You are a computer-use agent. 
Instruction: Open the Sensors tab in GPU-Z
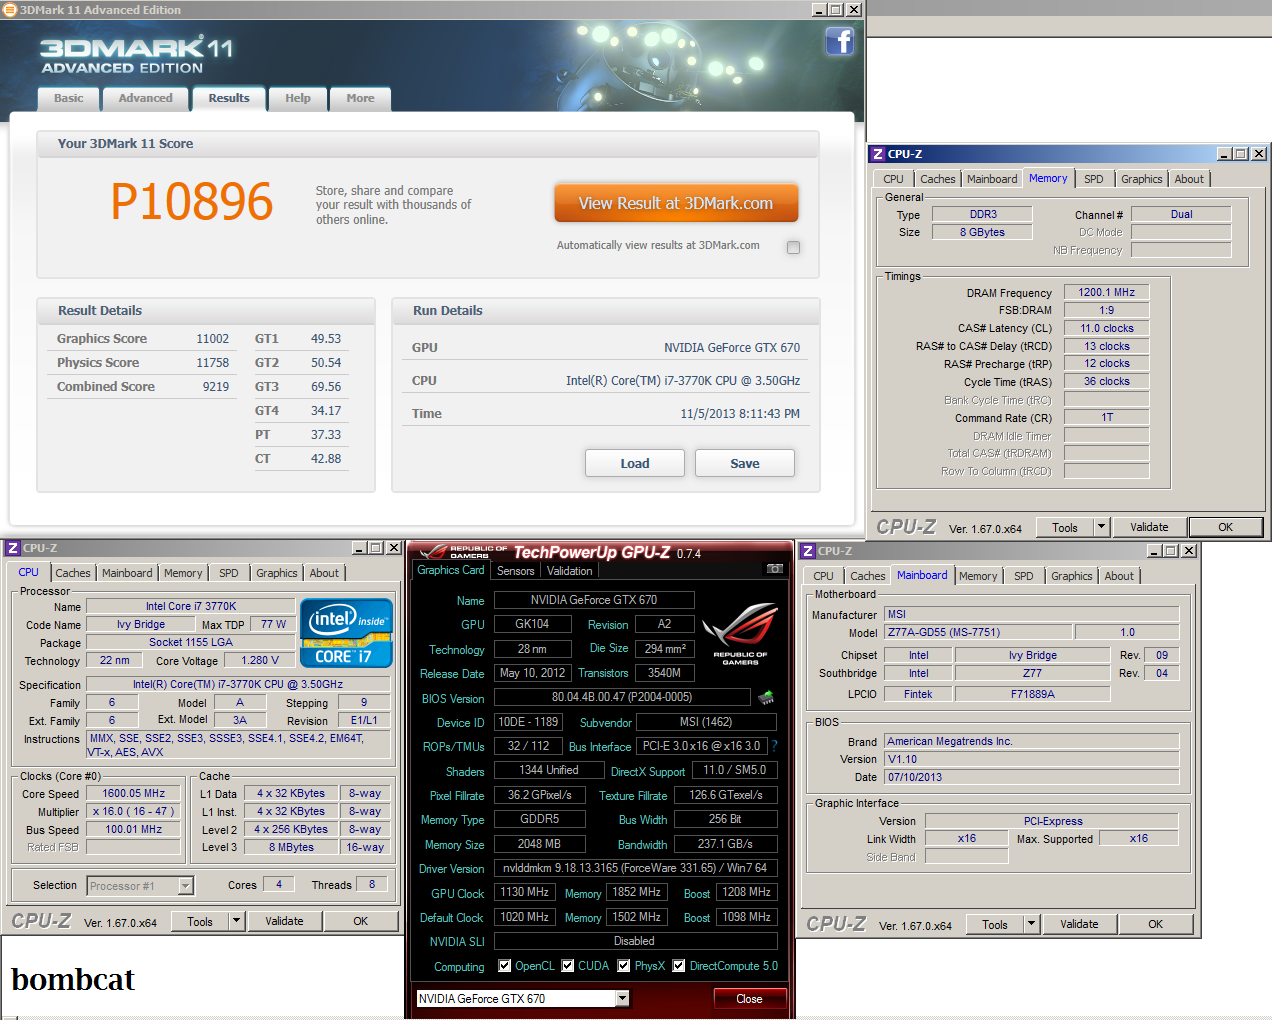pyautogui.click(x=515, y=571)
